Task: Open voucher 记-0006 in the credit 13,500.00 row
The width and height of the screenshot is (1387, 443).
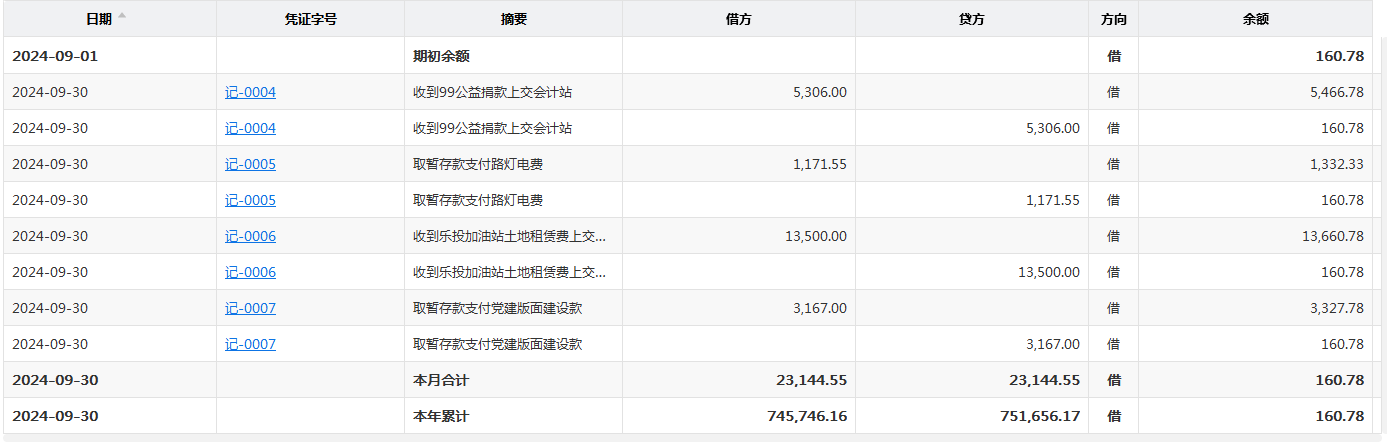Action: pos(250,272)
